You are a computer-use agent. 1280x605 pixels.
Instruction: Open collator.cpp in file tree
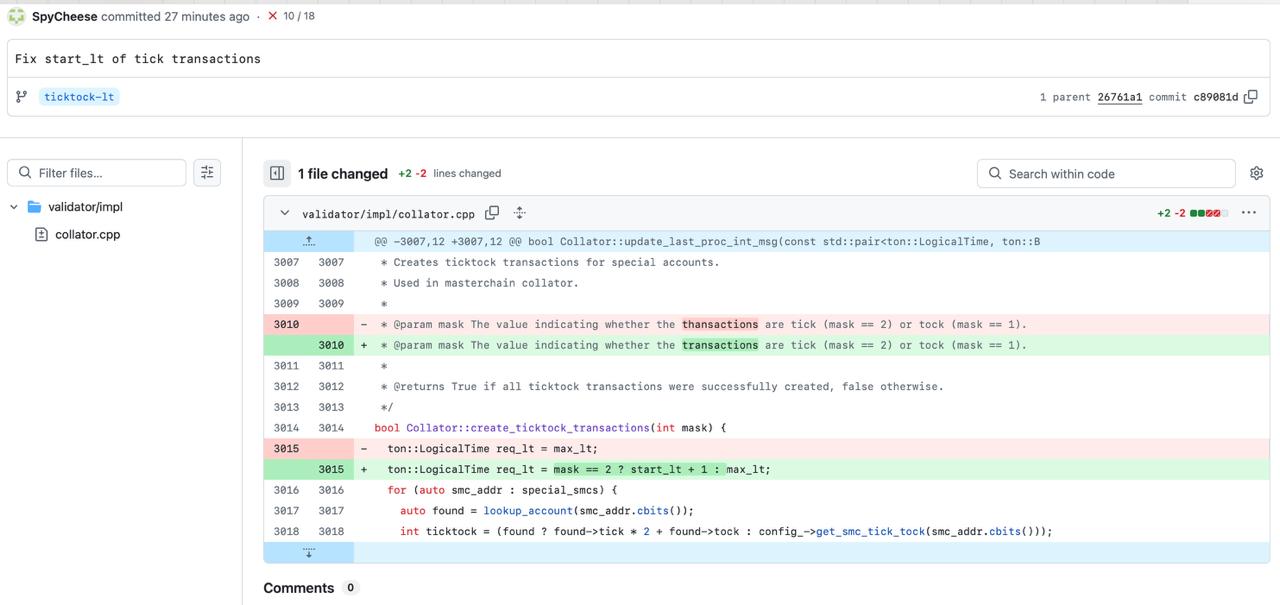tap(87, 235)
